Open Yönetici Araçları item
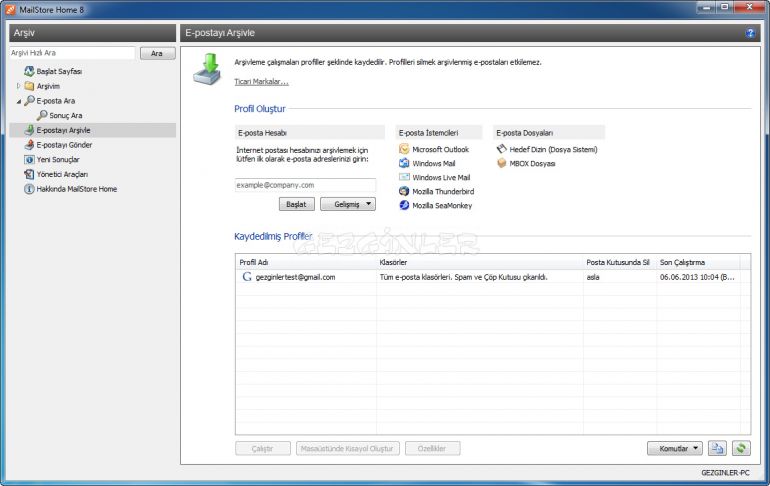770x486 pixels. click(x=56, y=174)
